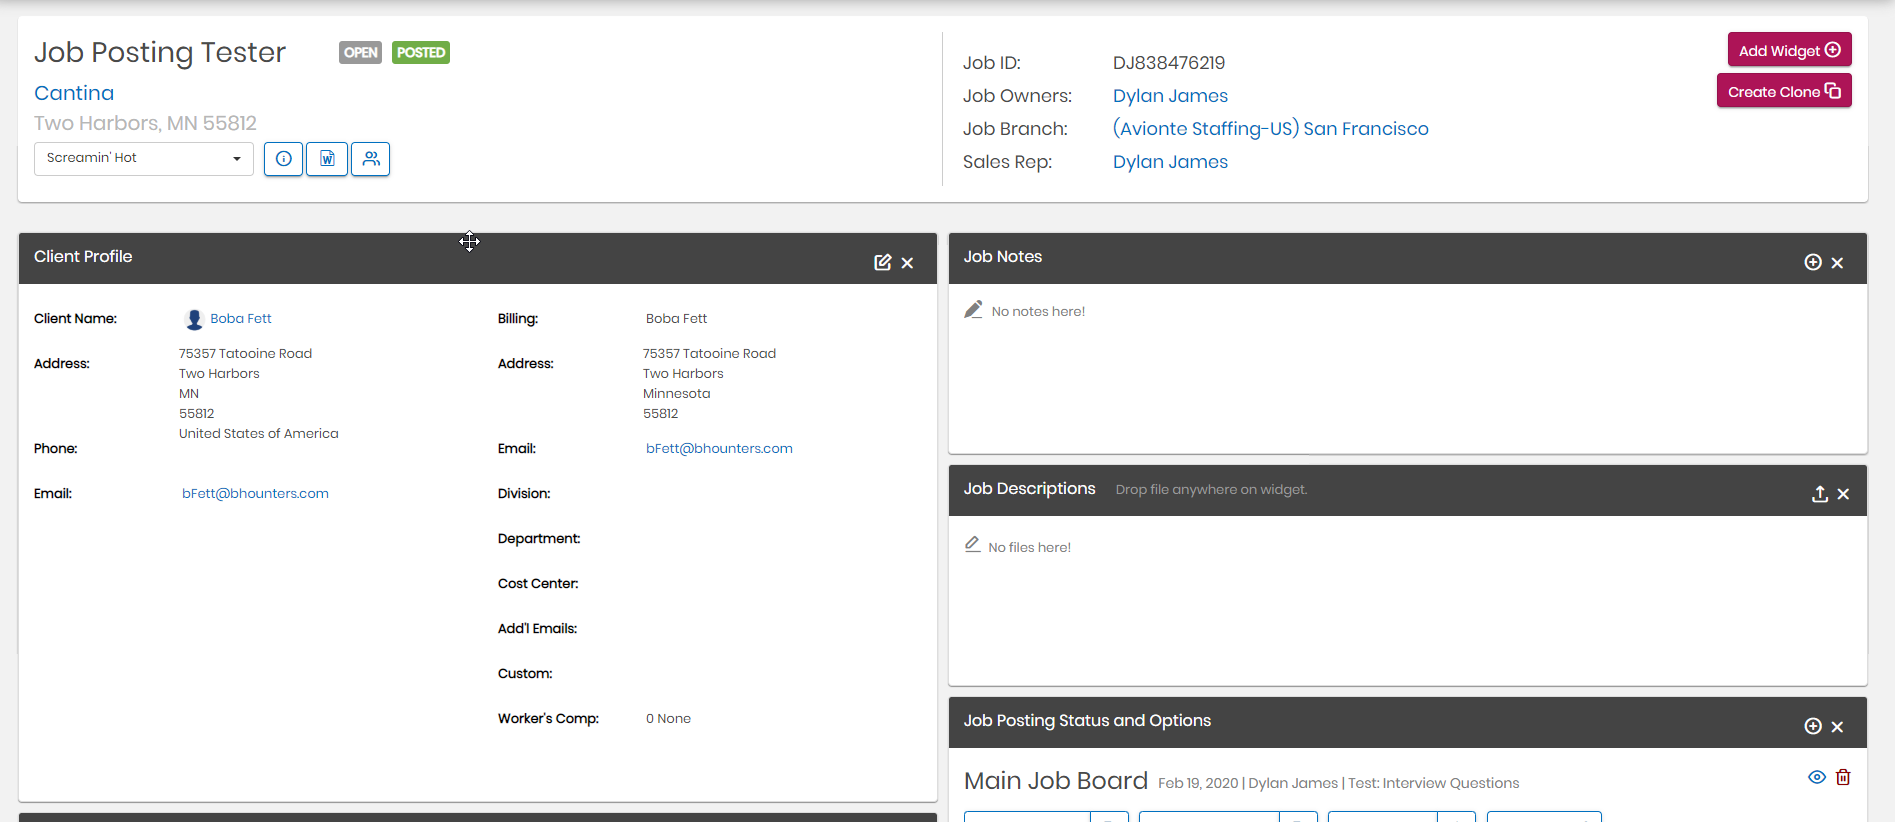Viewport: 1895px width, 822px height.
Task: Click the United States of America address line
Action: pyautogui.click(x=258, y=434)
